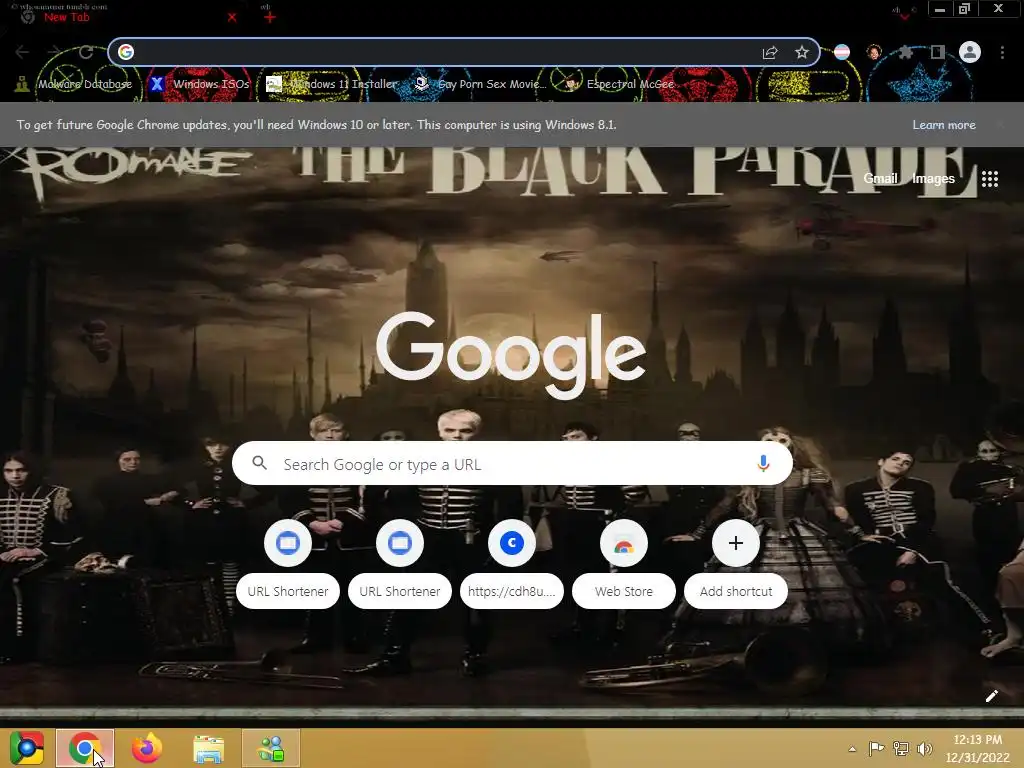The width and height of the screenshot is (1024, 768).
Task: Go back to previous page
Action: pos(22,52)
